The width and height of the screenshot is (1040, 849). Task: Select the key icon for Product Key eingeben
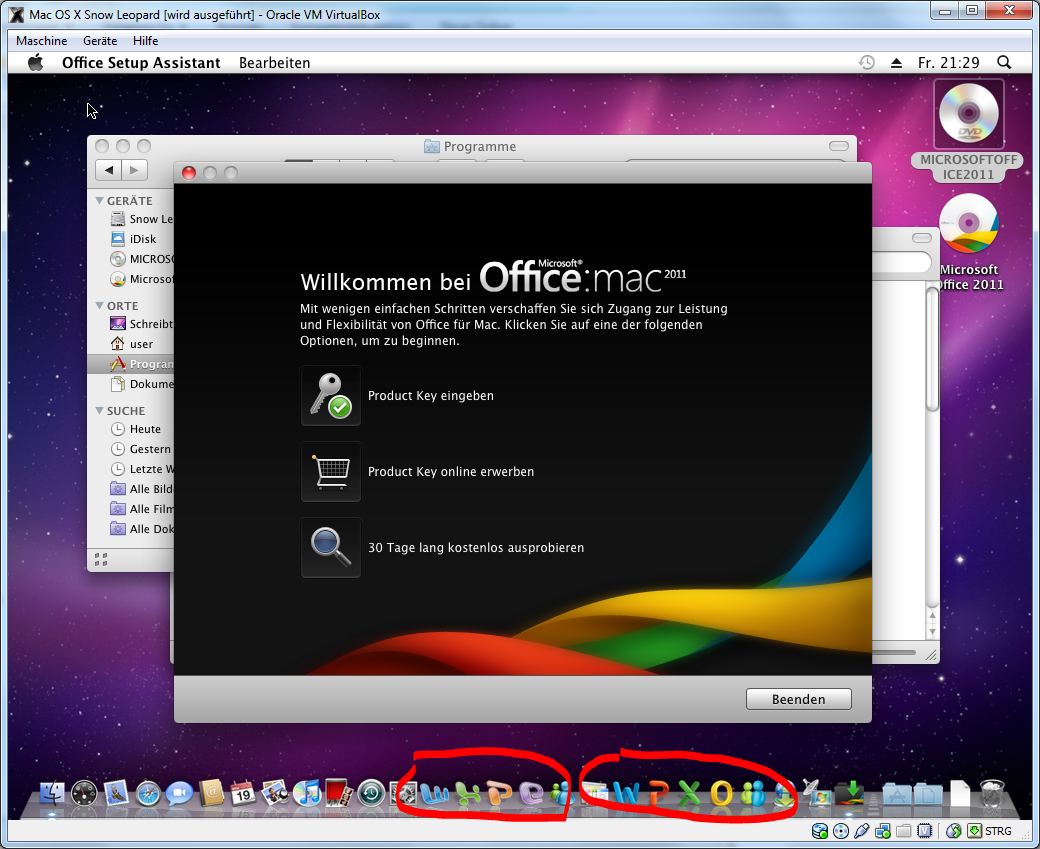330,395
